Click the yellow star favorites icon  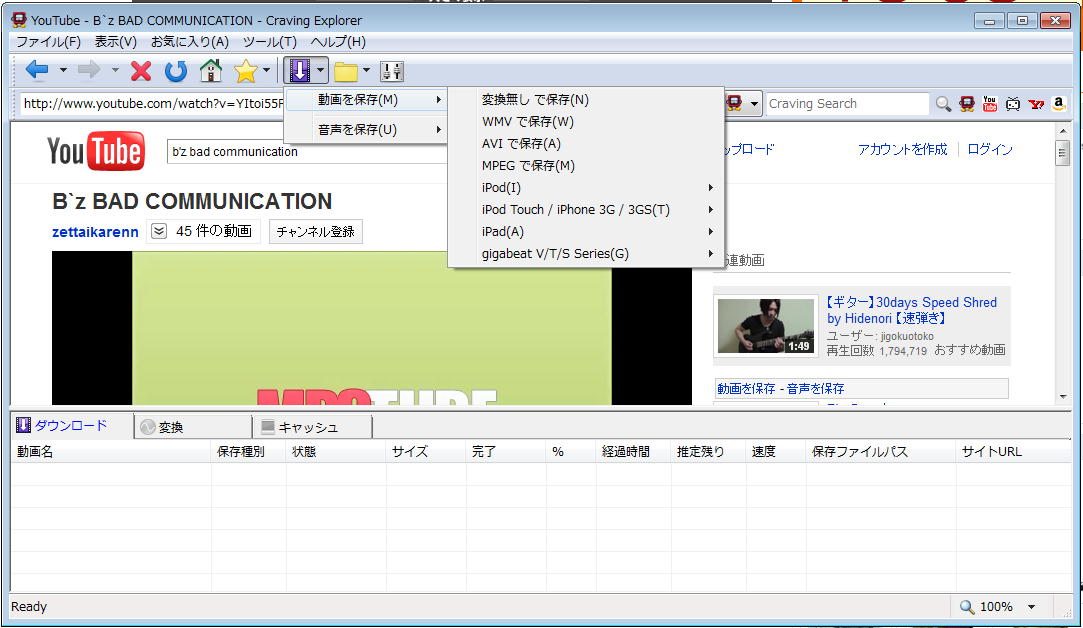point(245,70)
